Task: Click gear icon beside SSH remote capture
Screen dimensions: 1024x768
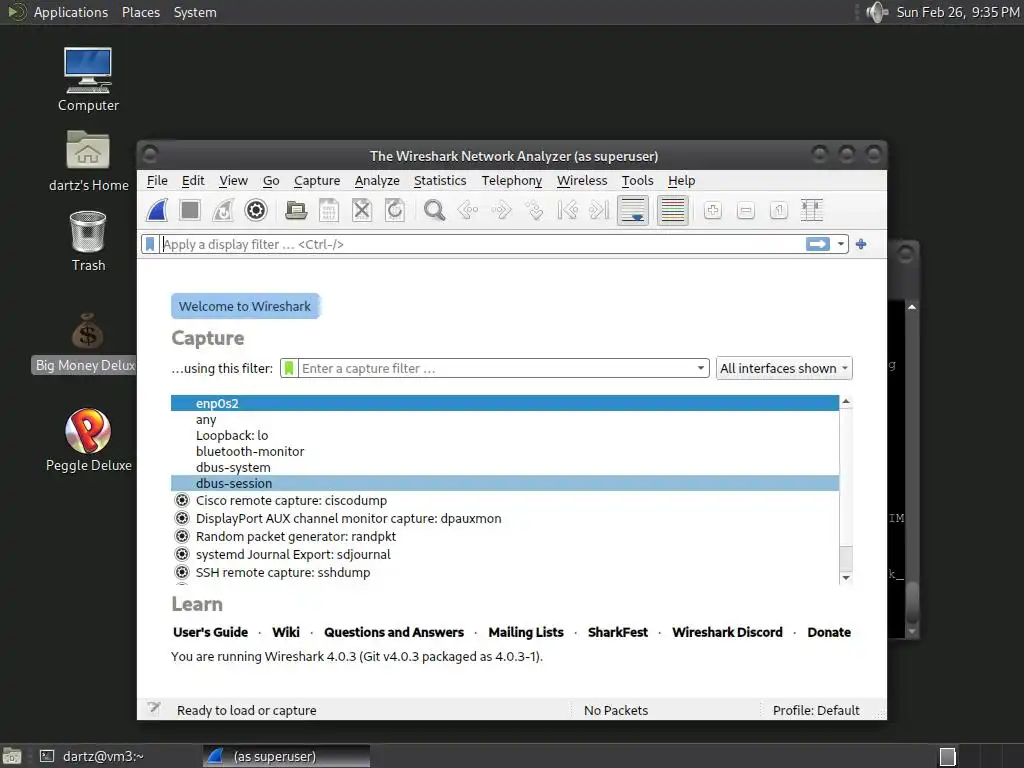Action: click(x=182, y=572)
